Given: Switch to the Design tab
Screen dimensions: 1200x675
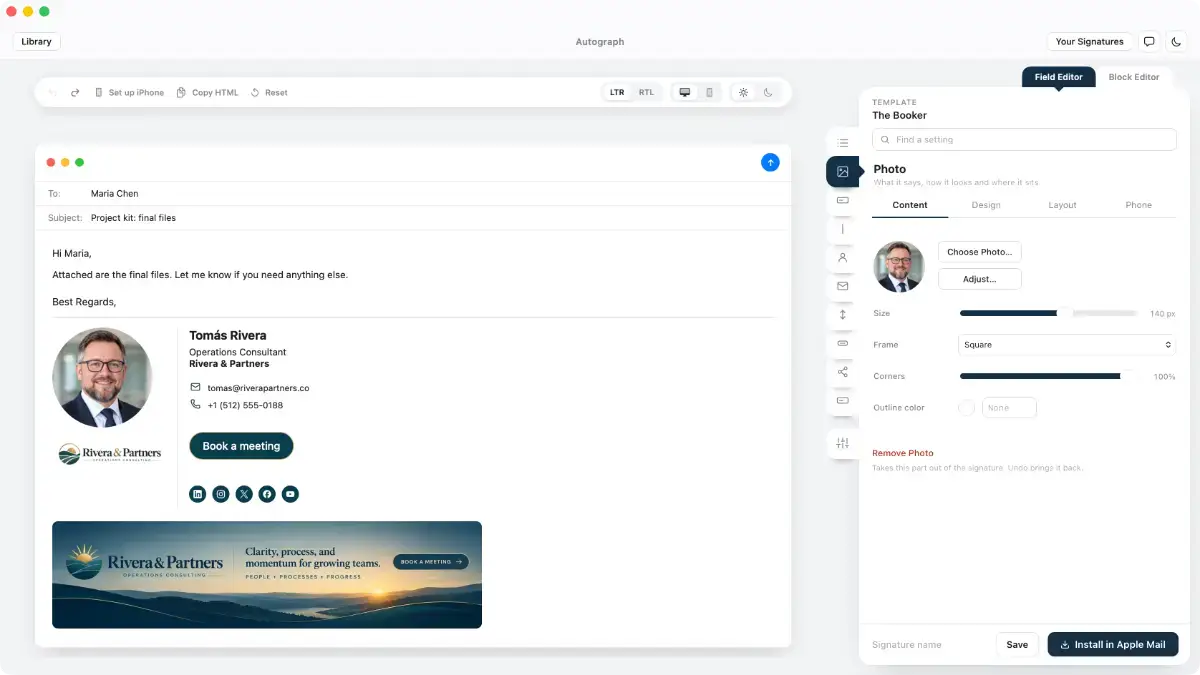Looking at the screenshot, I should pyautogui.click(x=986, y=205).
